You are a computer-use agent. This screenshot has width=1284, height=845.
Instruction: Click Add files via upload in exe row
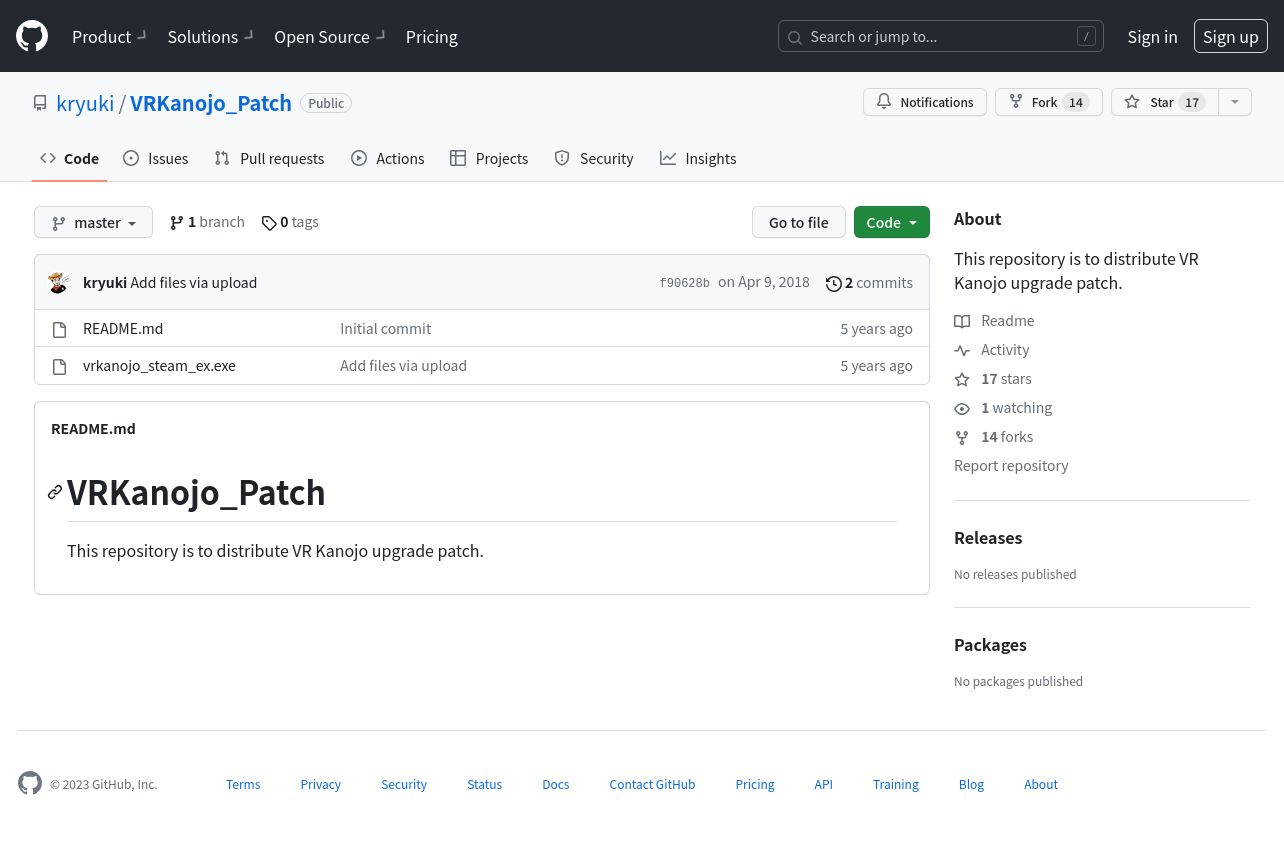(403, 365)
